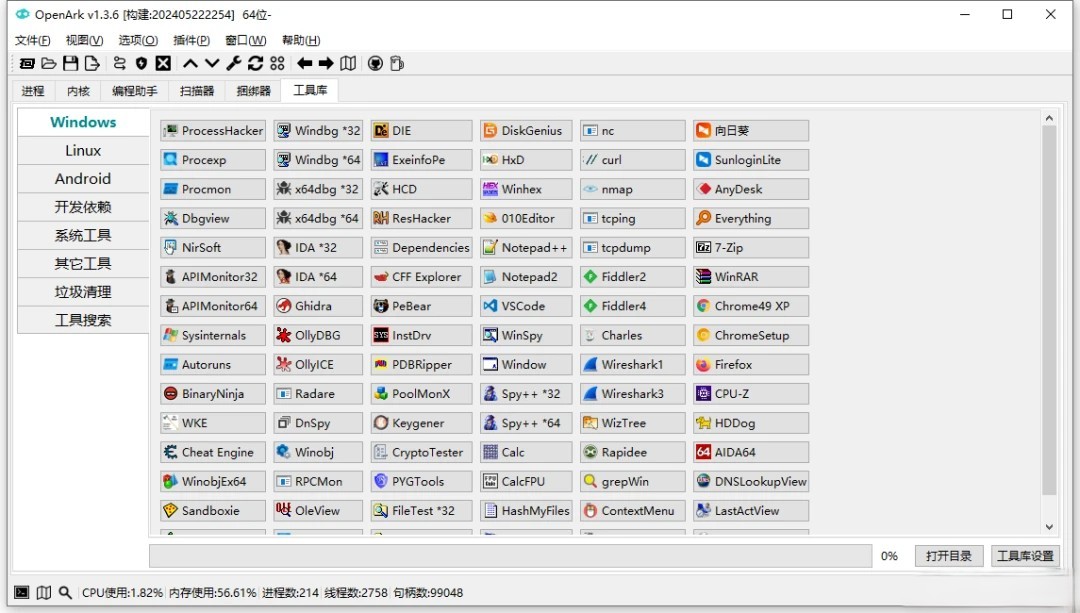
Task: Launch Sandboxie
Action: point(213,511)
